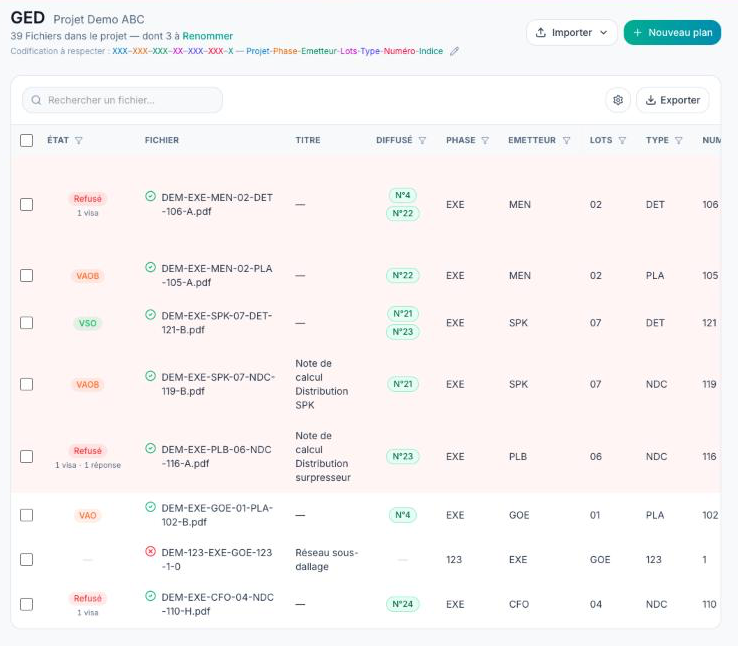Click green check icon of DEM-EXE-SPK-07-NDC-119-B.pdf

[151, 376]
